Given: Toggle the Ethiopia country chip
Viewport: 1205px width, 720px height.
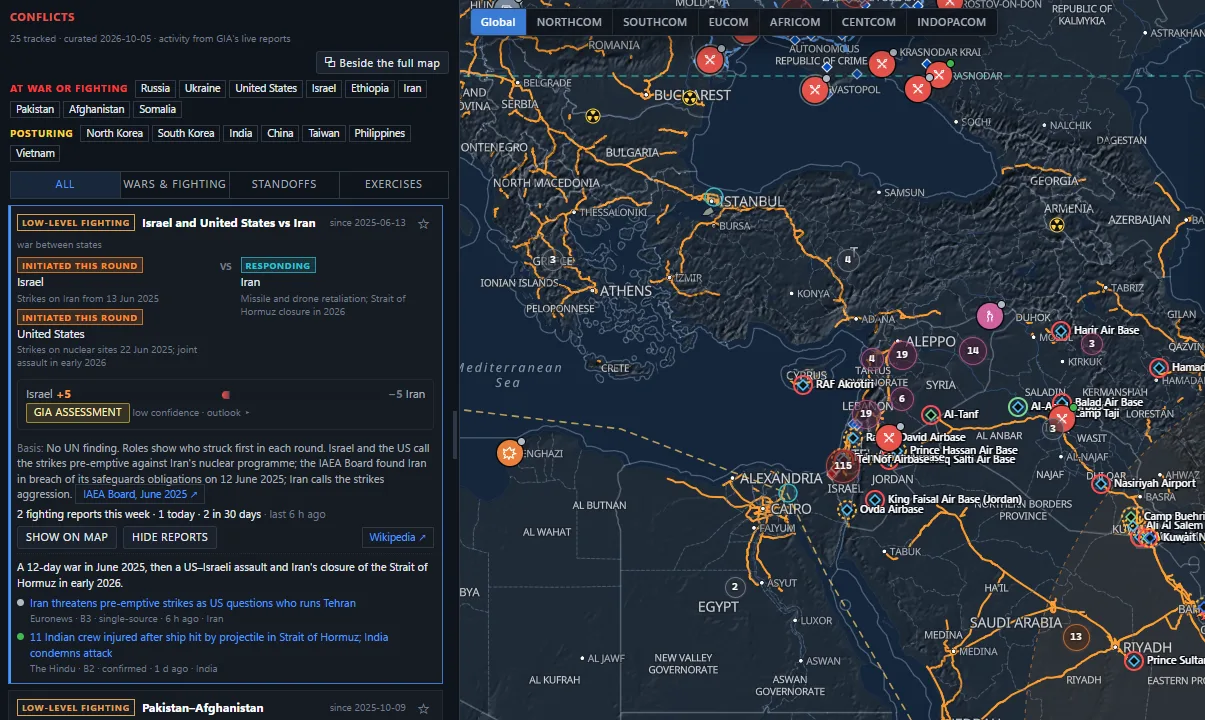Looking at the screenshot, I should pos(370,89).
